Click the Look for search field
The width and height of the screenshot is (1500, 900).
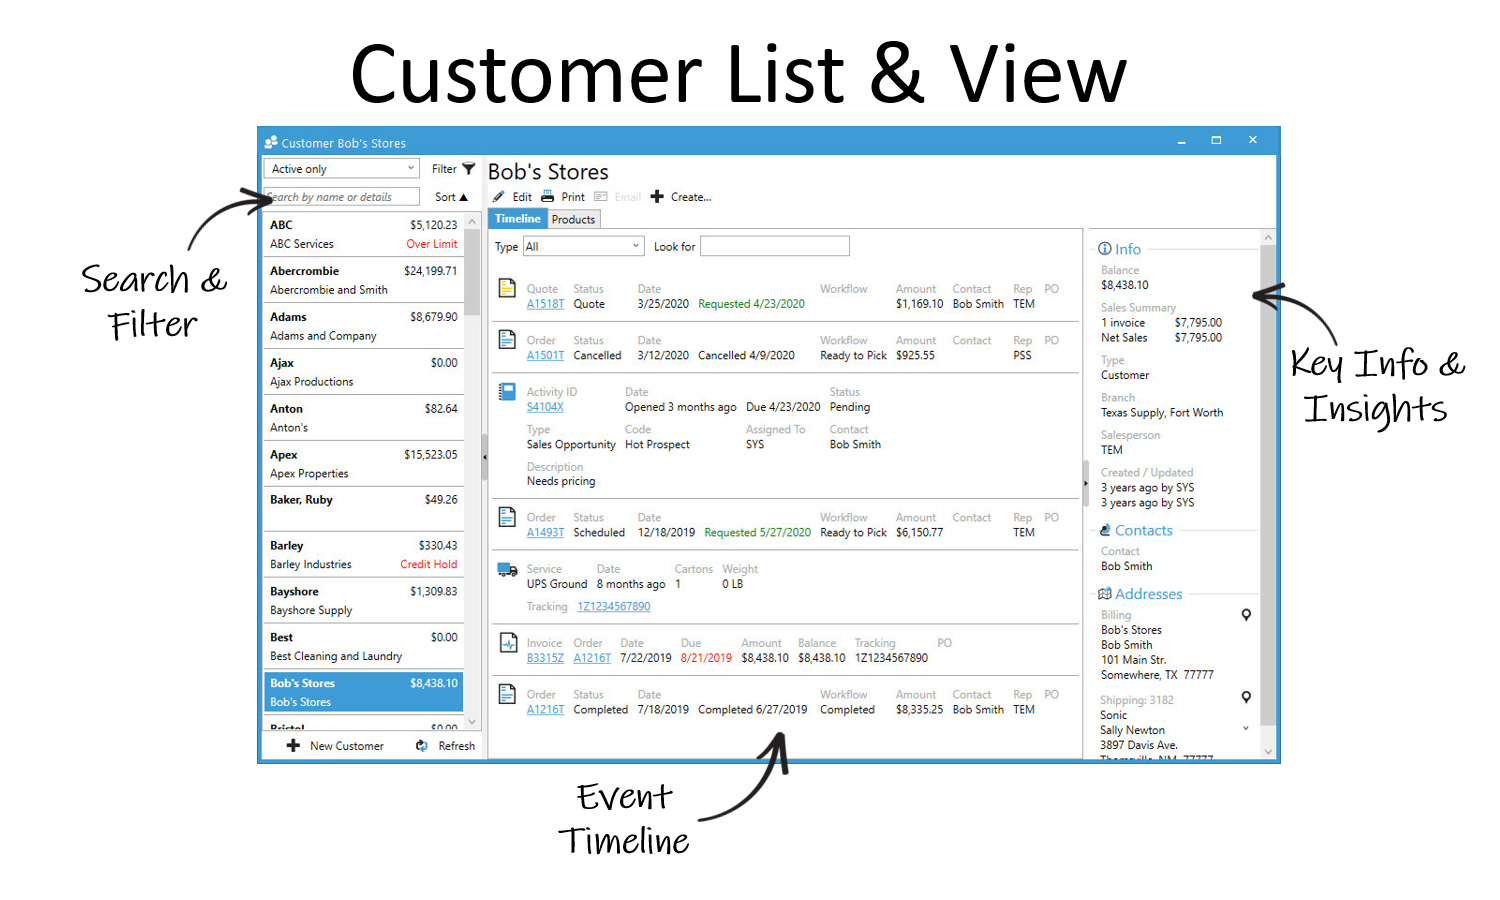[774, 246]
